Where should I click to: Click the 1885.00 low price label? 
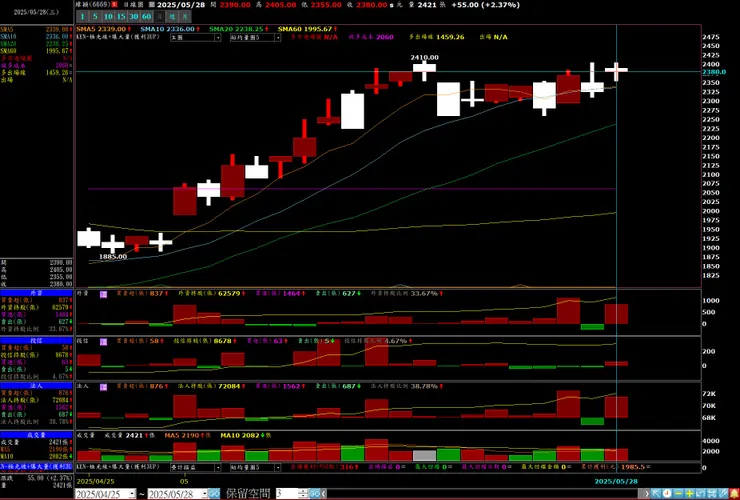(x=112, y=257)
